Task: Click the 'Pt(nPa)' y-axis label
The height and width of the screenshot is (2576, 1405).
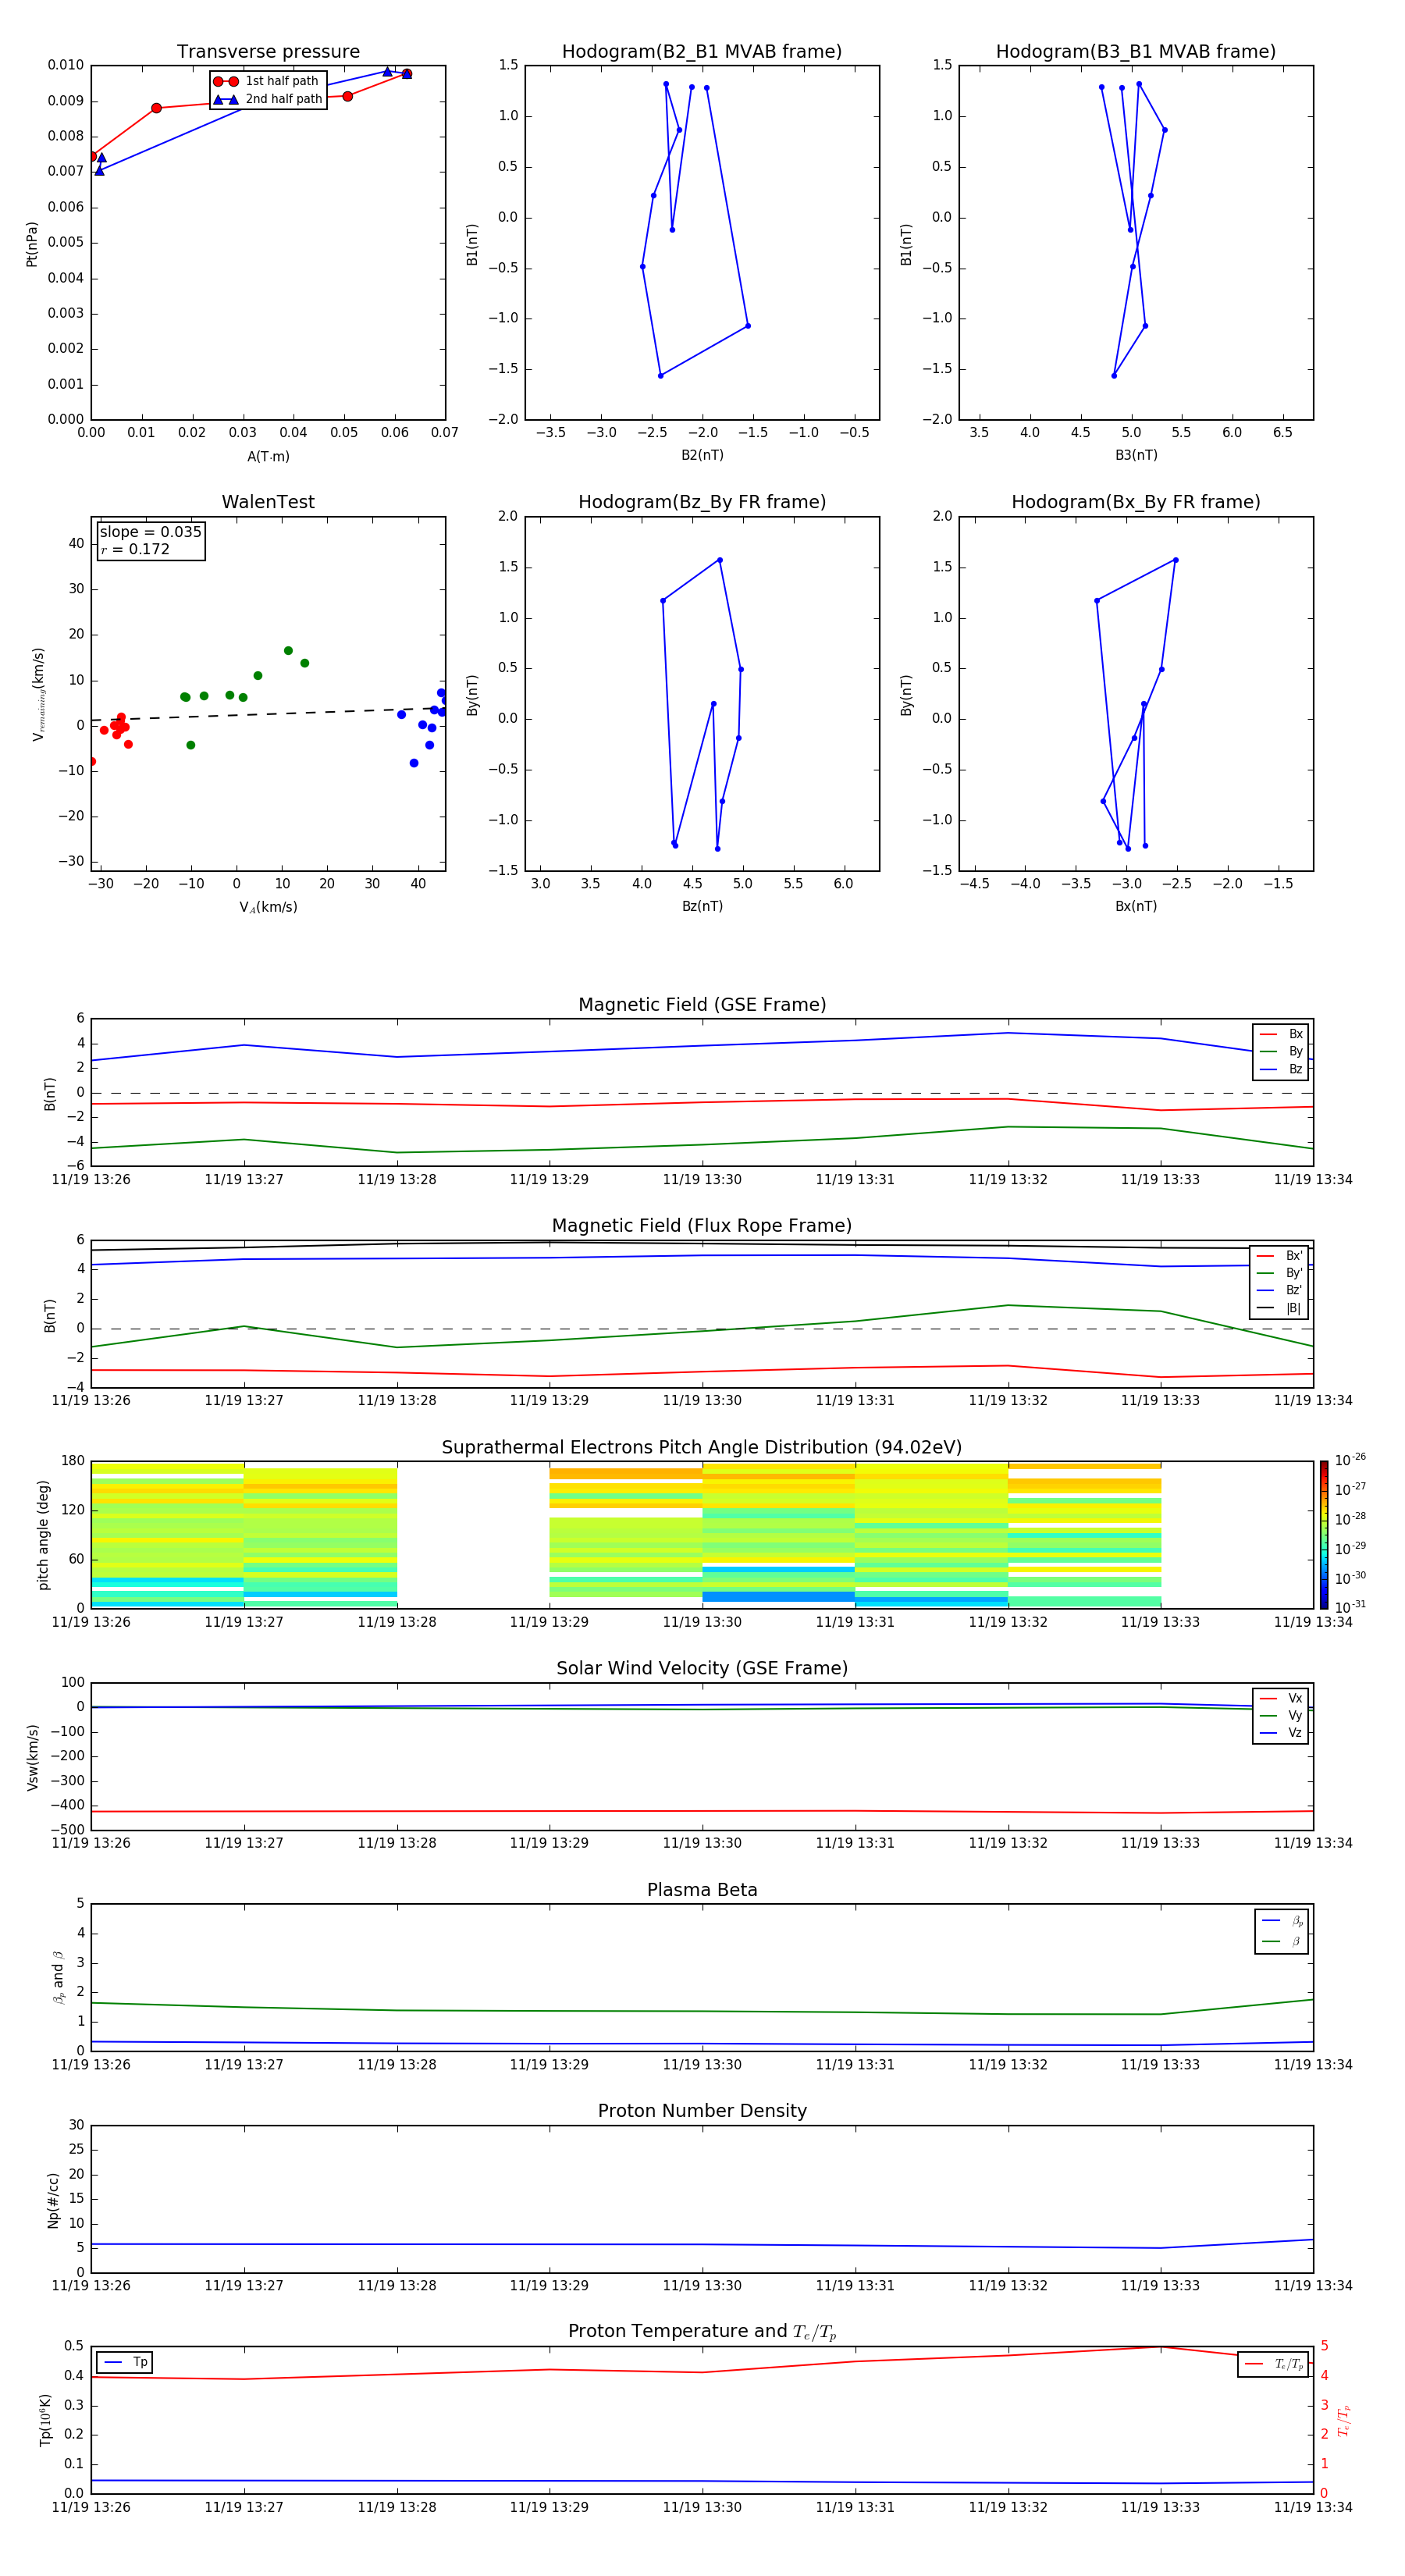Action: point(32,244)
